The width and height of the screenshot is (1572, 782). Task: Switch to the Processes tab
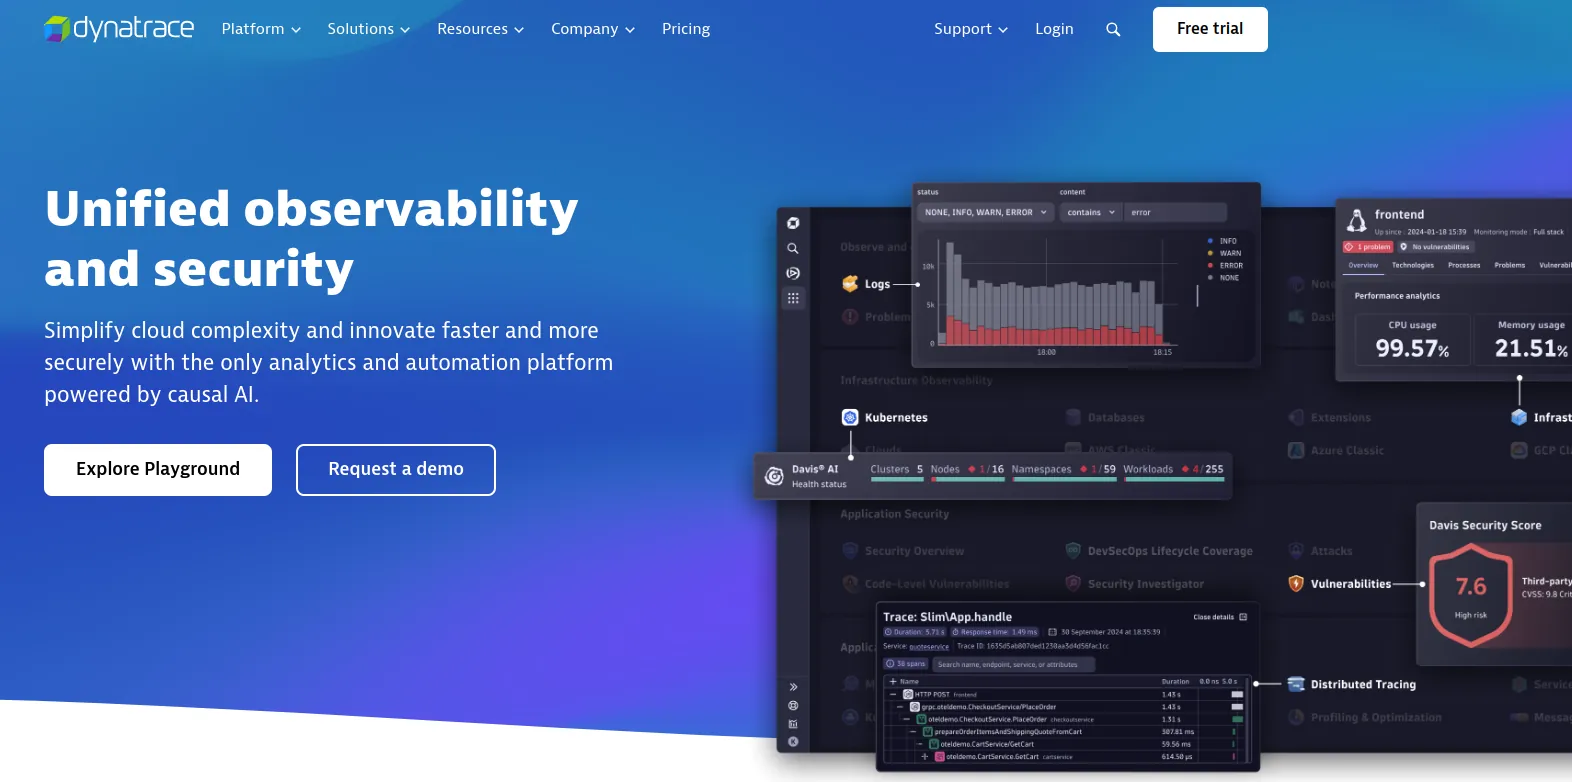(1464, 265)
